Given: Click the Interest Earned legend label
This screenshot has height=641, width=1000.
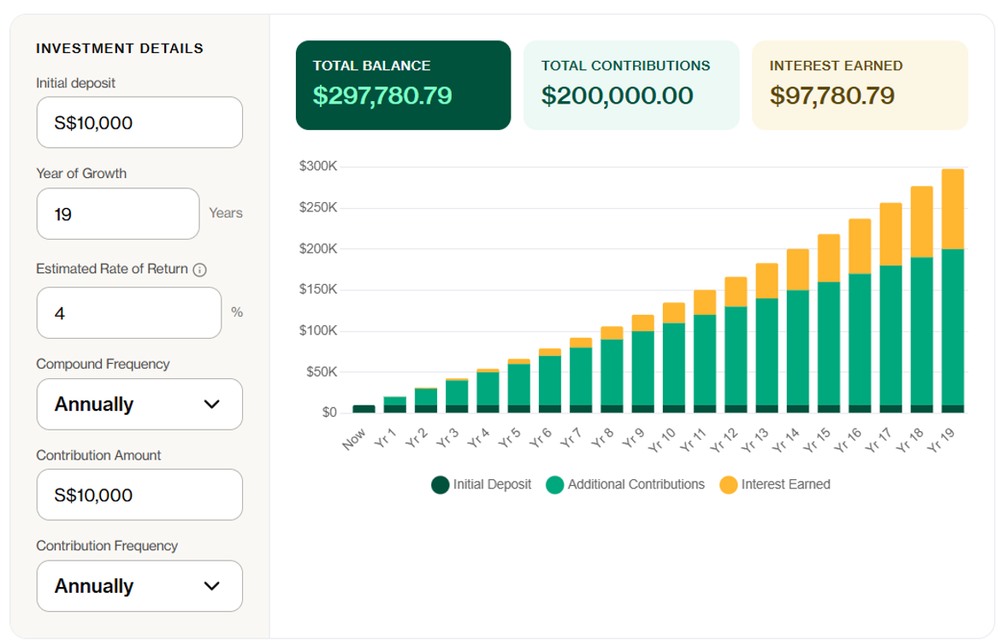Looking at the screenshot, I should click(786, 484).
